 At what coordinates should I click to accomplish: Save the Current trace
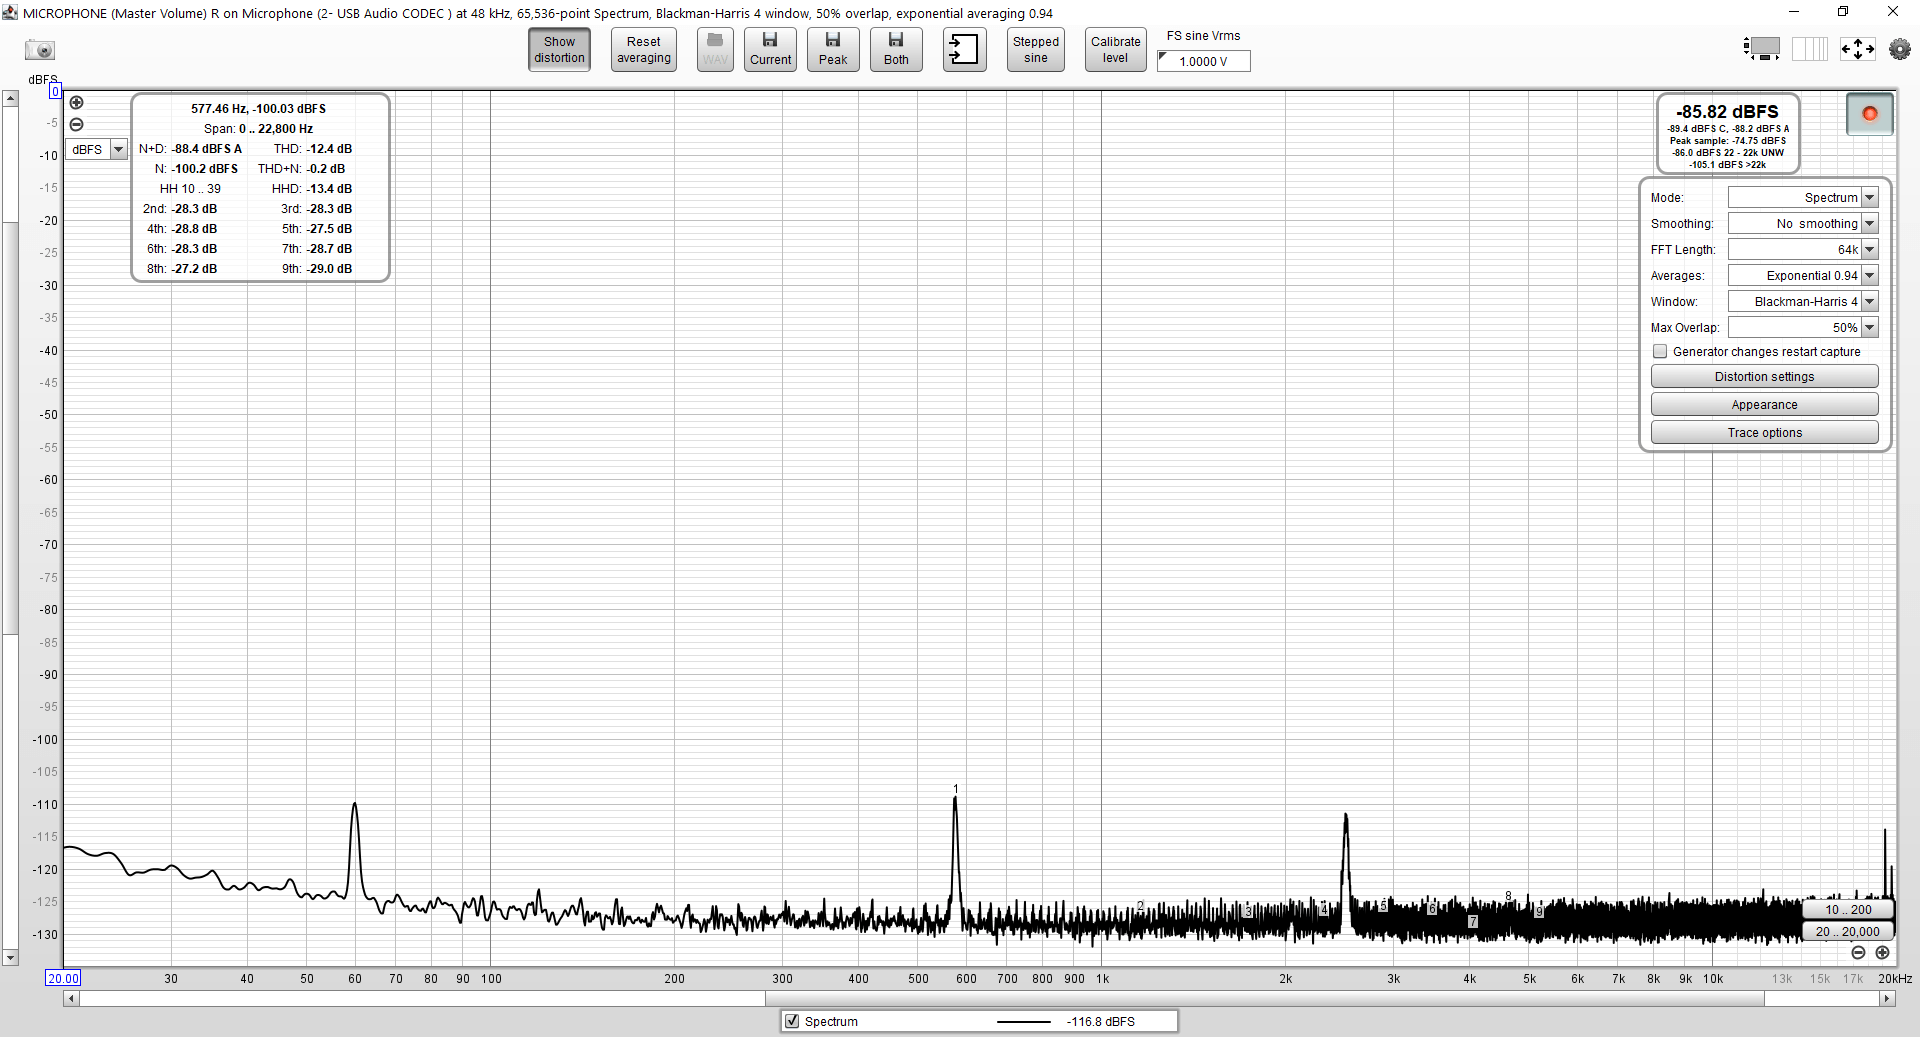tap(770, 49)
